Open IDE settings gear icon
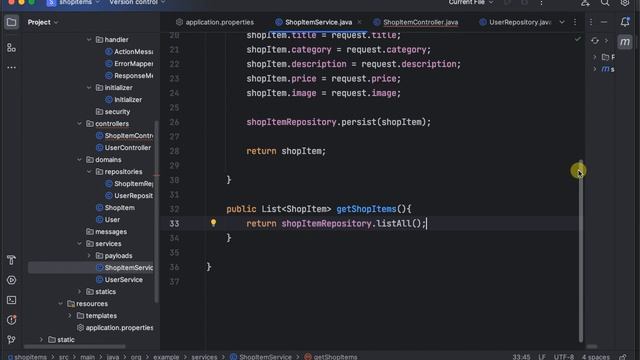This screenshot has width=640, height=360. pyautogui.click(x=624, y=2)
